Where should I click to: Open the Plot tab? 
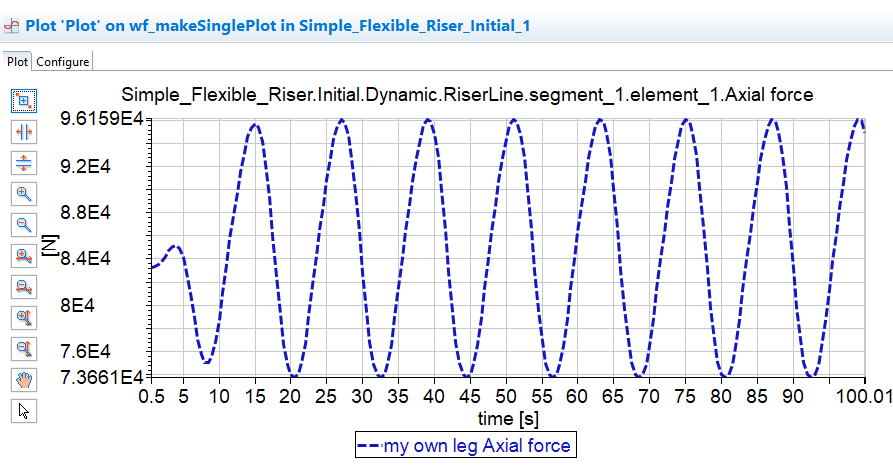tap(18, 62)
